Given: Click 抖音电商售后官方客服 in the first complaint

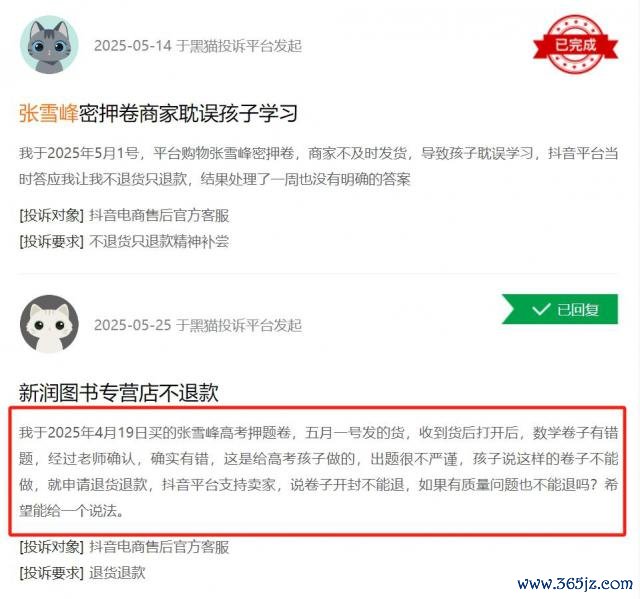Looking at the screenshot, I should (x=159, y=215).
